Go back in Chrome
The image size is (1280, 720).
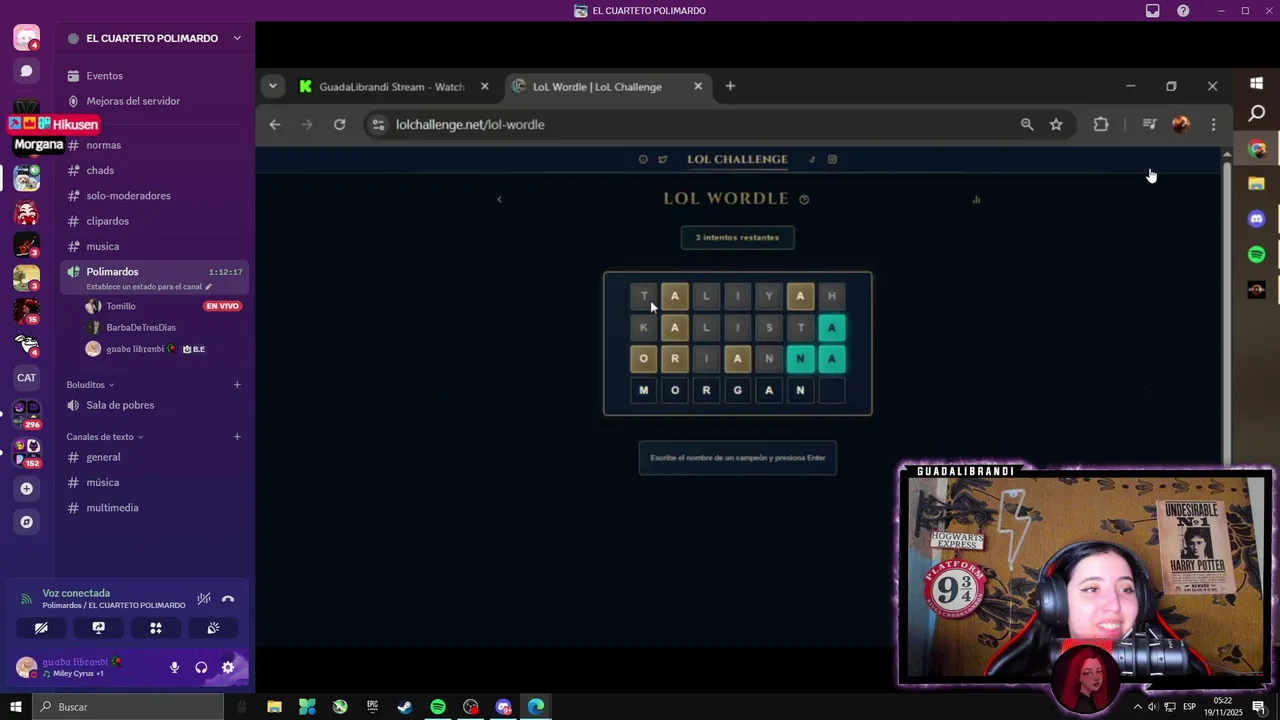pyautogui.click(x=275, y=125)
